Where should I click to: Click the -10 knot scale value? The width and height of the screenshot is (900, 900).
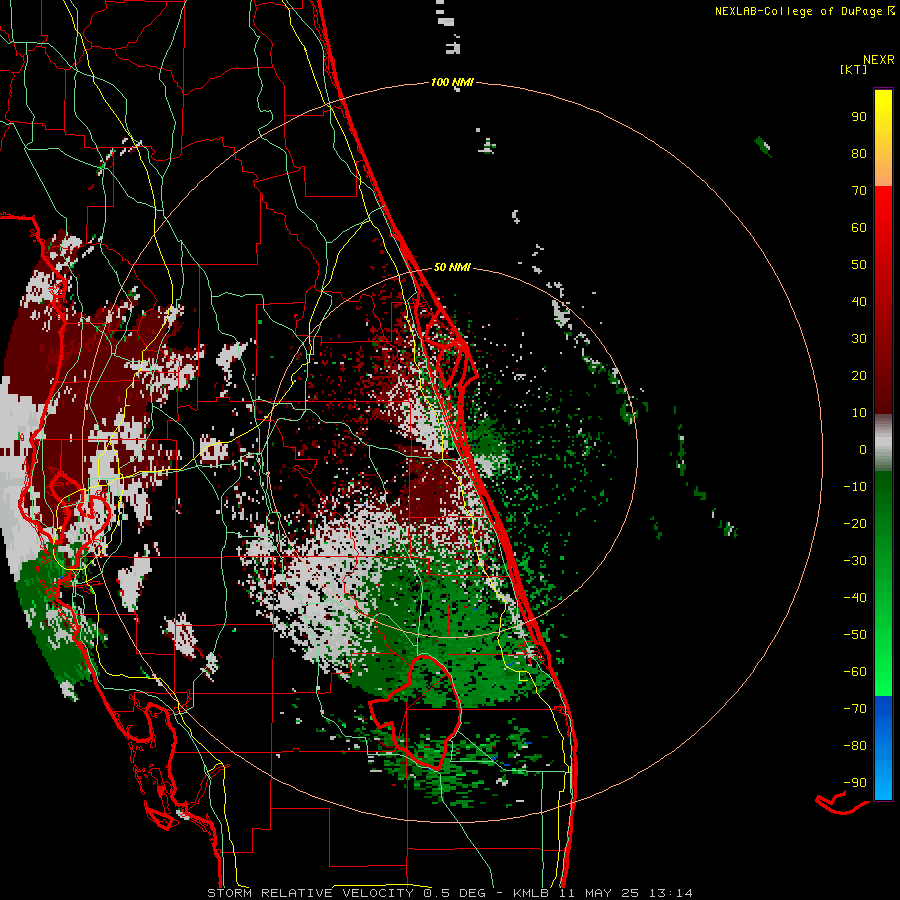[855, 487]
